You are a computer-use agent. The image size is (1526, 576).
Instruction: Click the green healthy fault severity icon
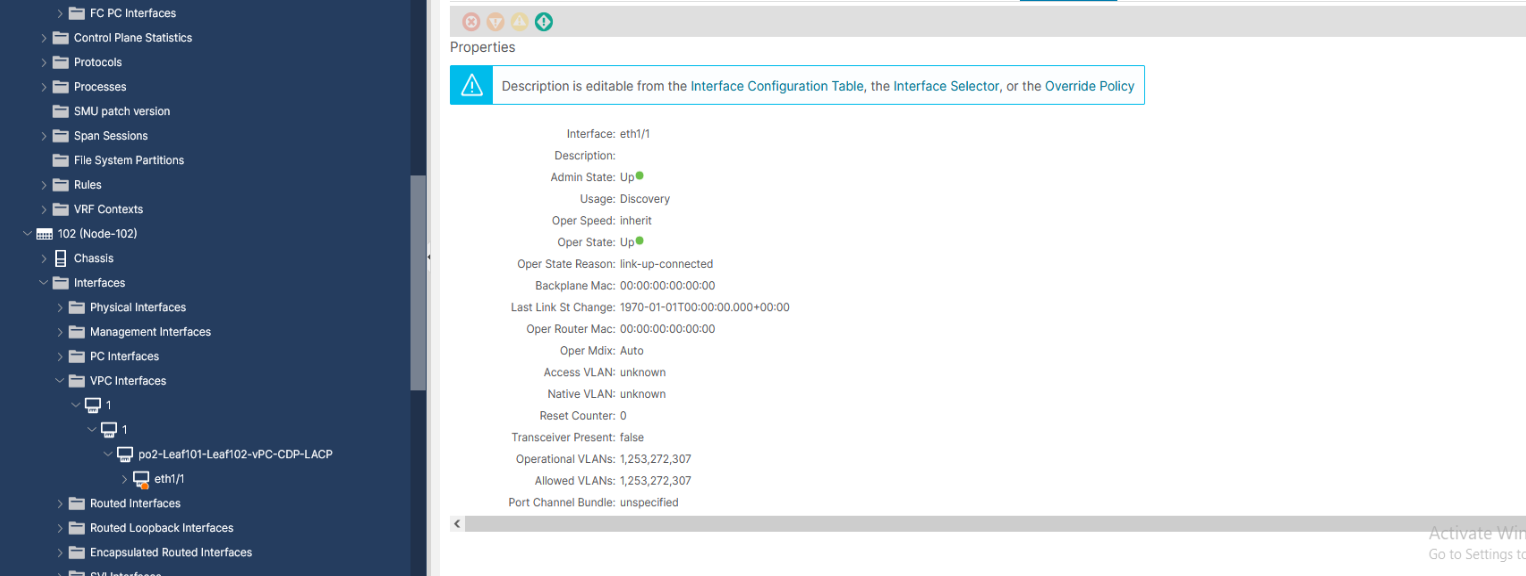click(x=544, y=21)
